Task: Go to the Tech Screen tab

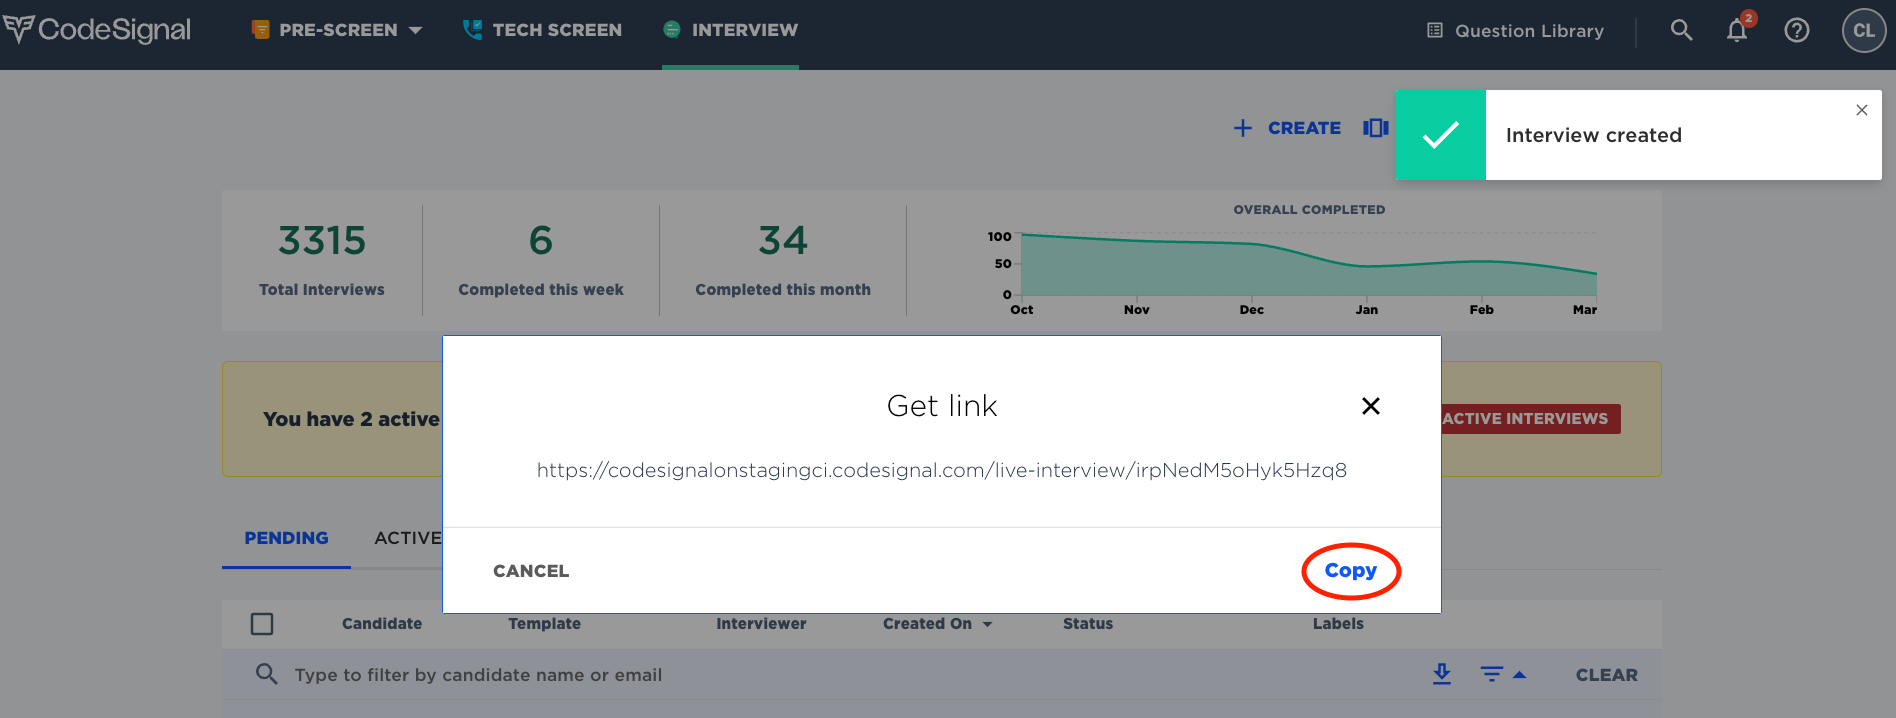Action: tap(542, 30)
